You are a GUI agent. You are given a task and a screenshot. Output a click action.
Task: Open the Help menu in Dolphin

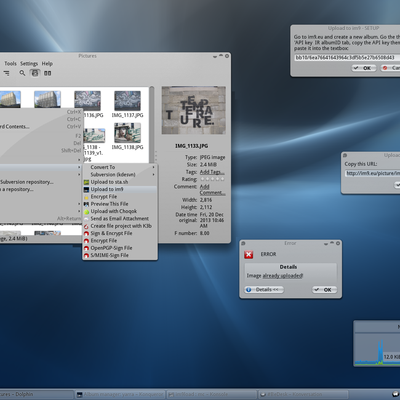[47, 63]
